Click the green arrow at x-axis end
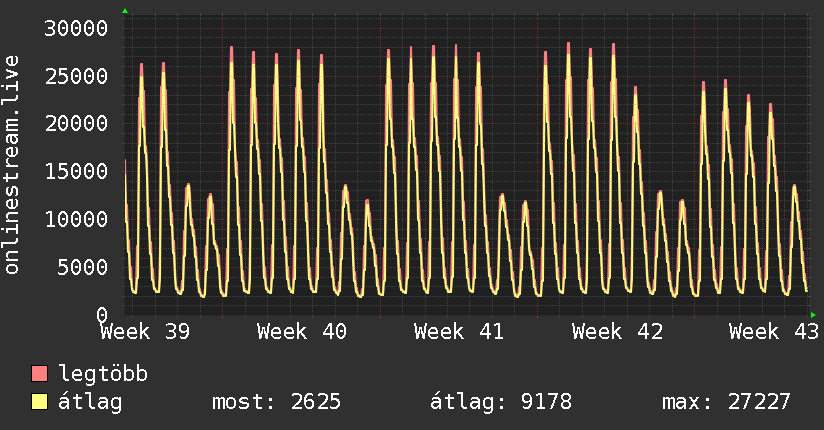 pos(813,315)
